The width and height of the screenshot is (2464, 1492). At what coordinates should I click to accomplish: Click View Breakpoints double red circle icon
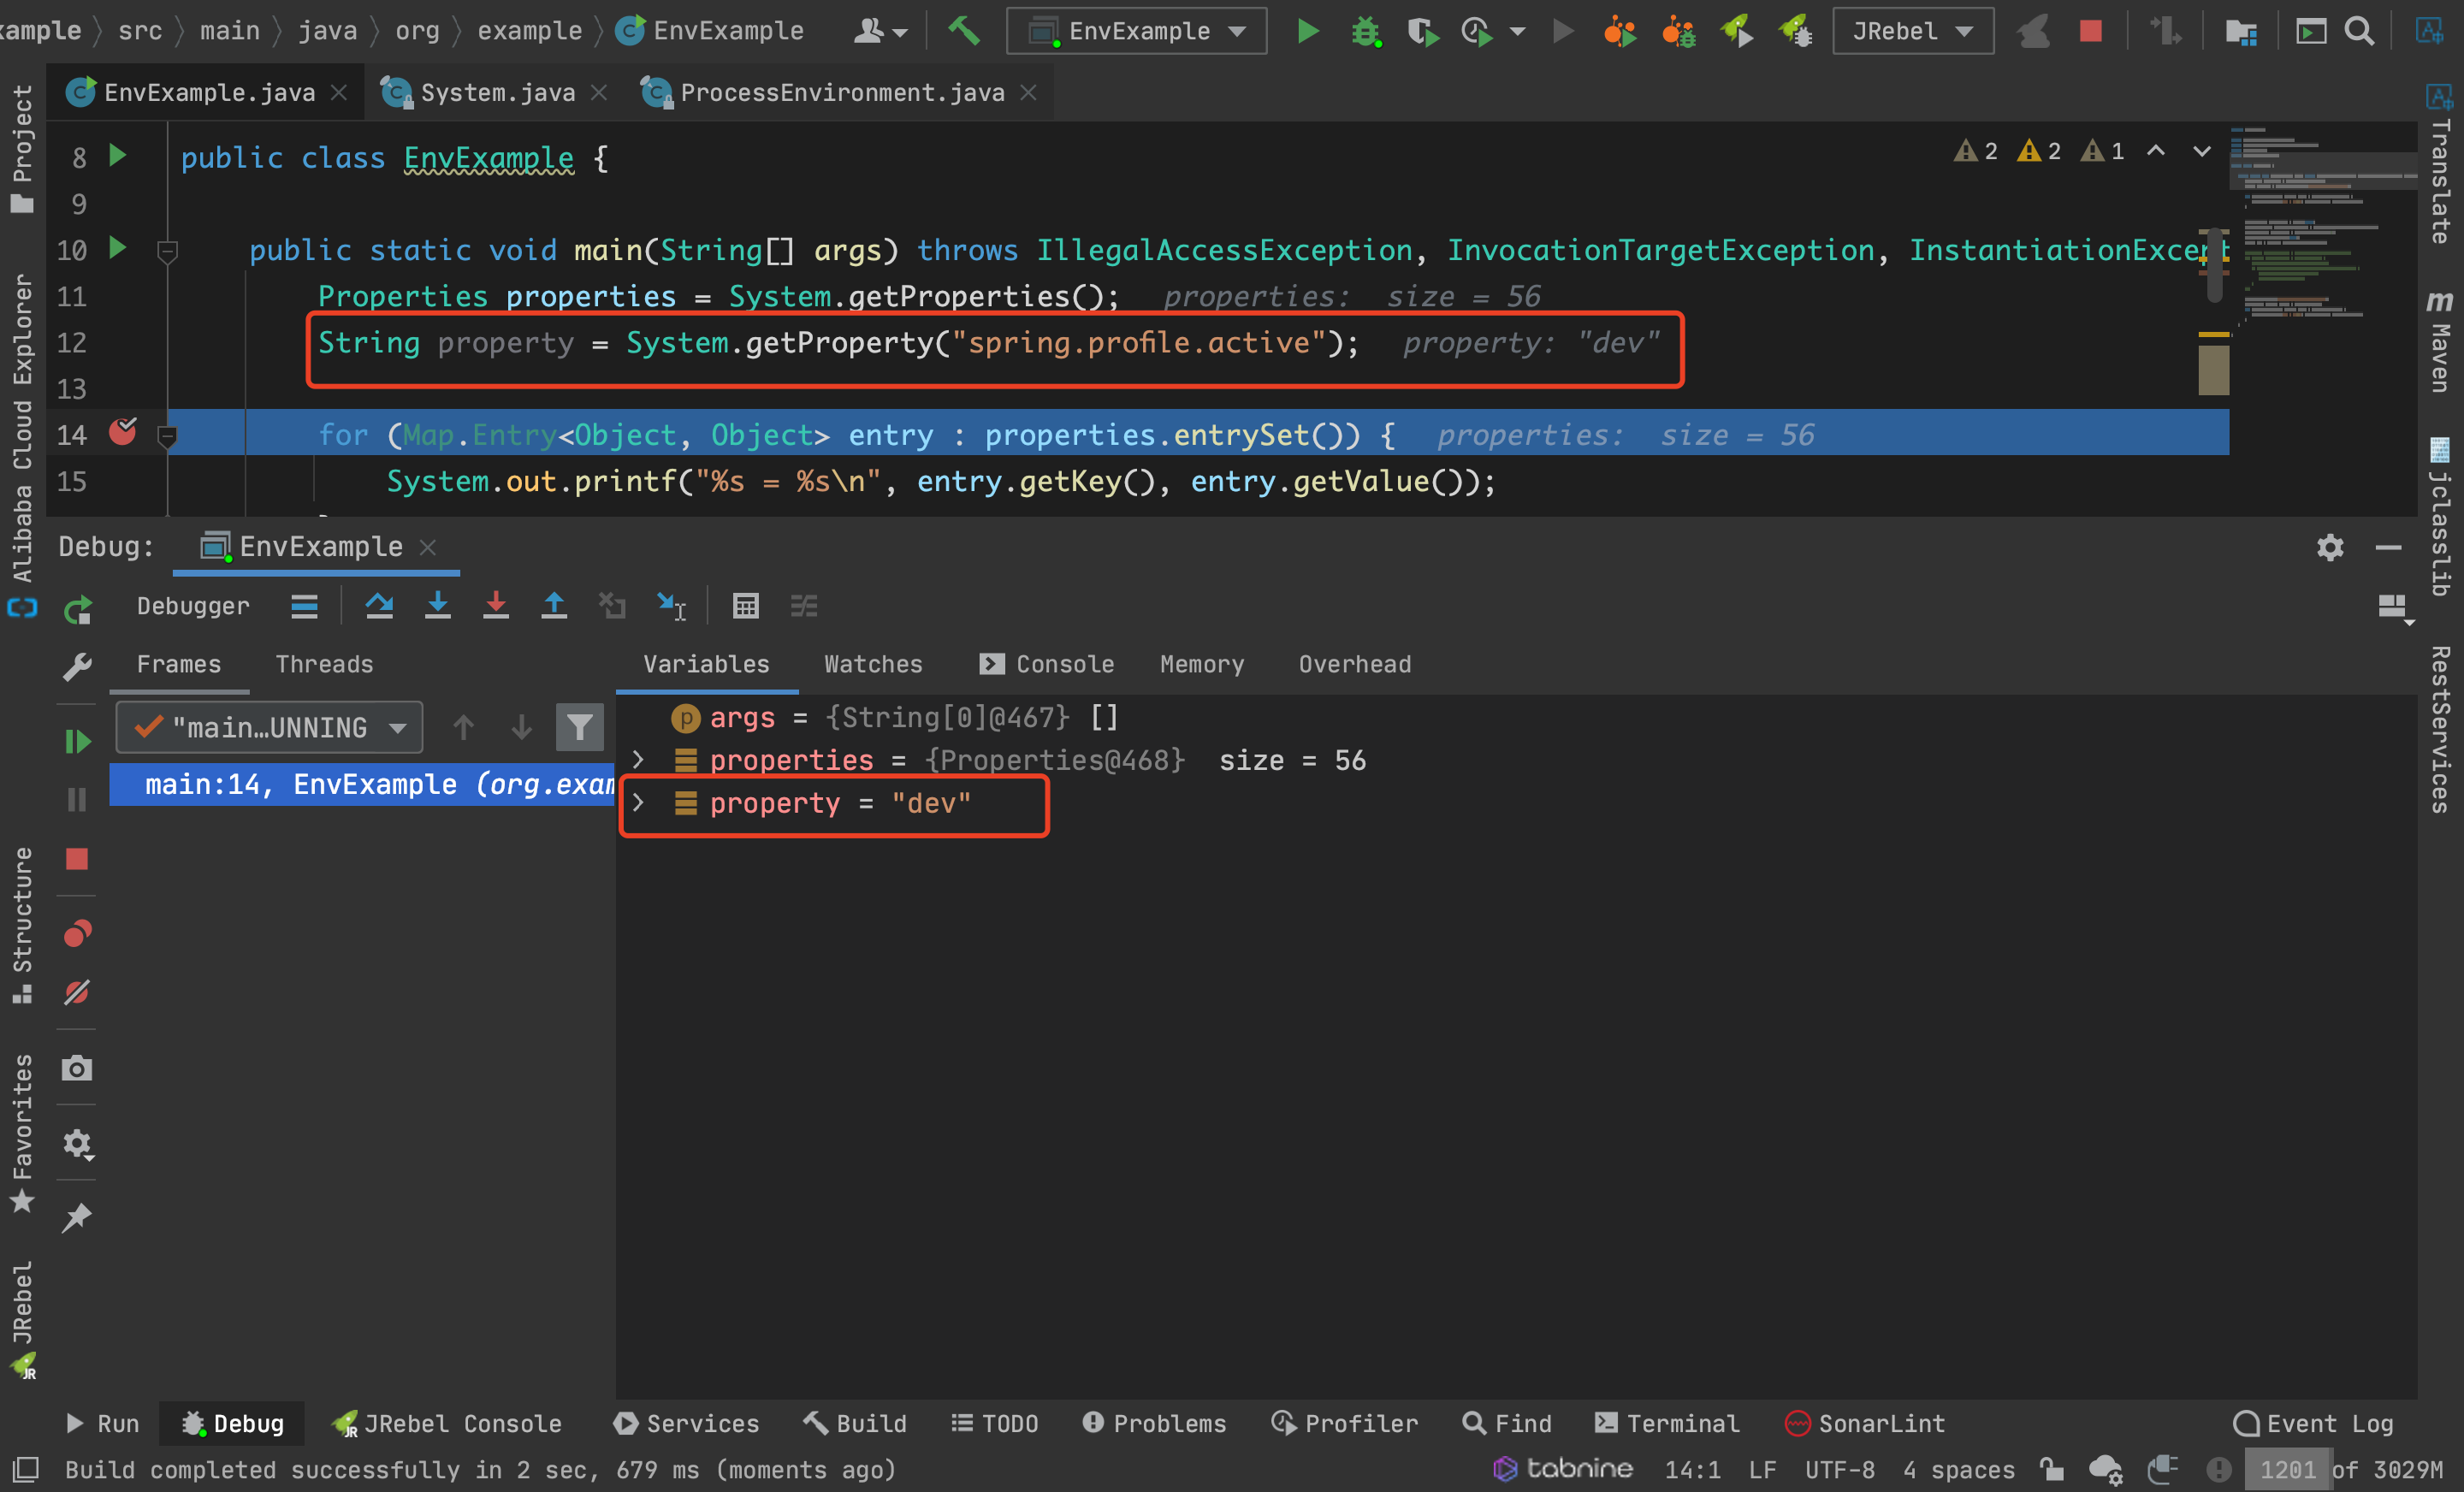[x=77, y=933]
